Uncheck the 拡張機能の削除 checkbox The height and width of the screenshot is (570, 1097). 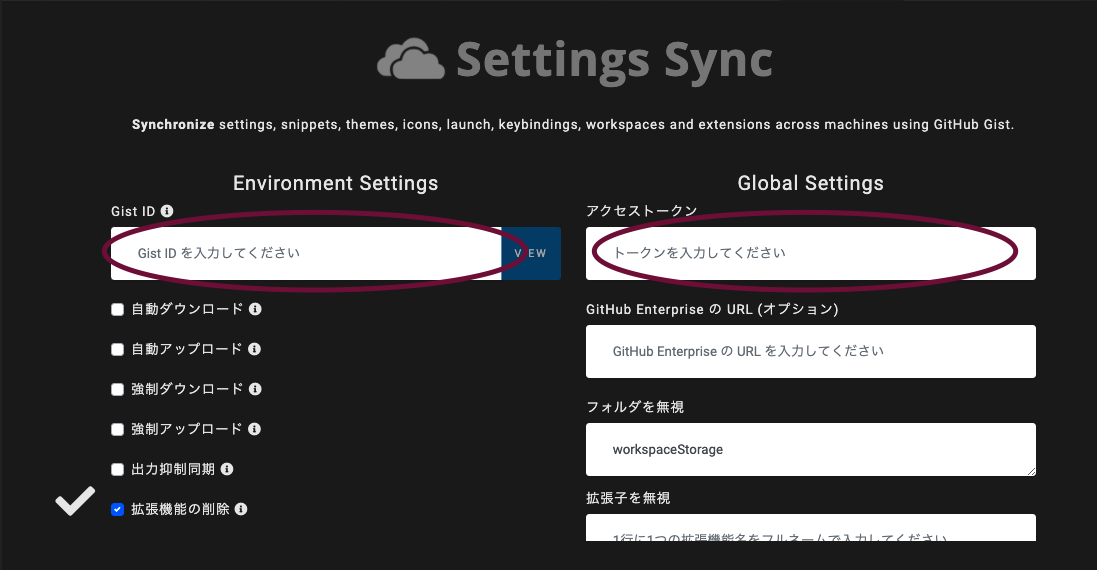point(118,509)
